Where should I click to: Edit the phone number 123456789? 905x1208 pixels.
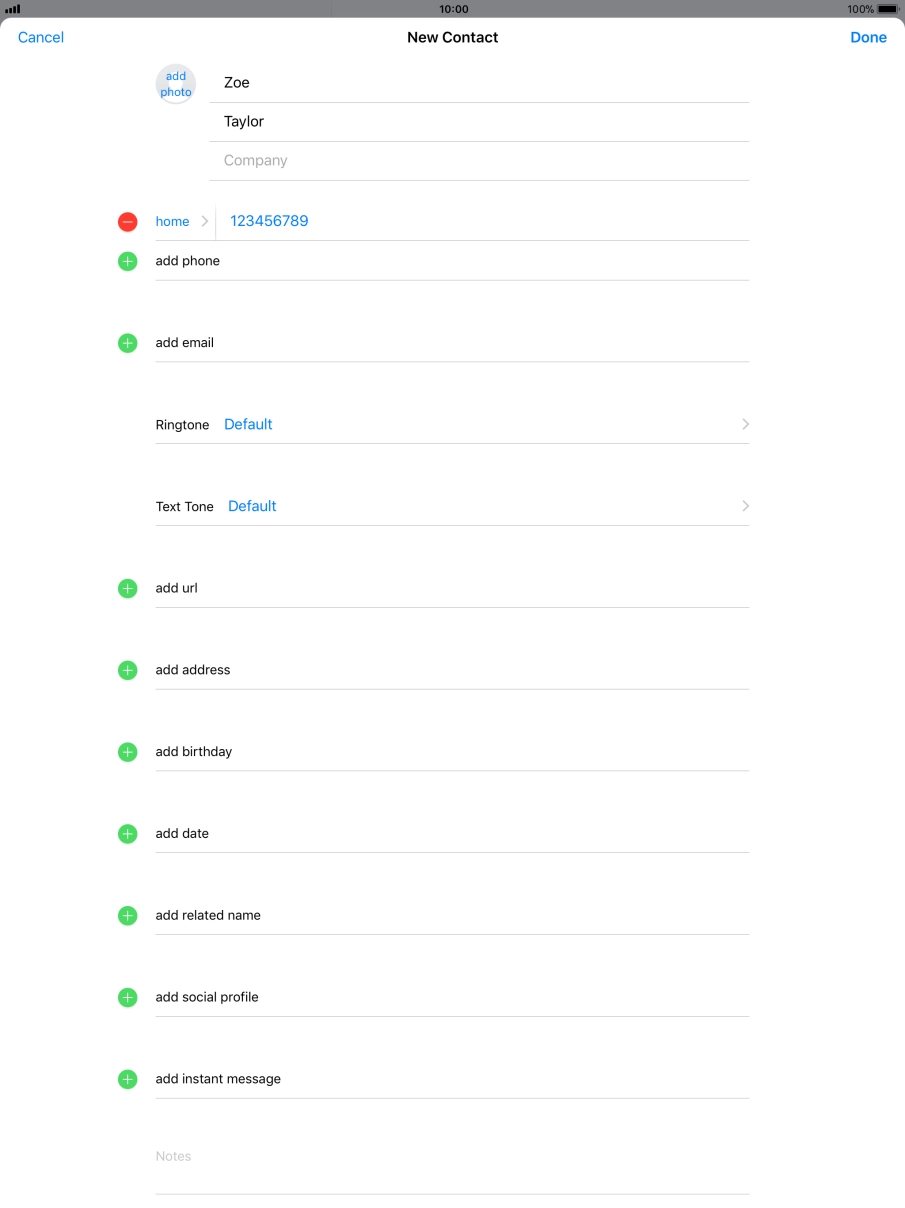pos(480,222)
